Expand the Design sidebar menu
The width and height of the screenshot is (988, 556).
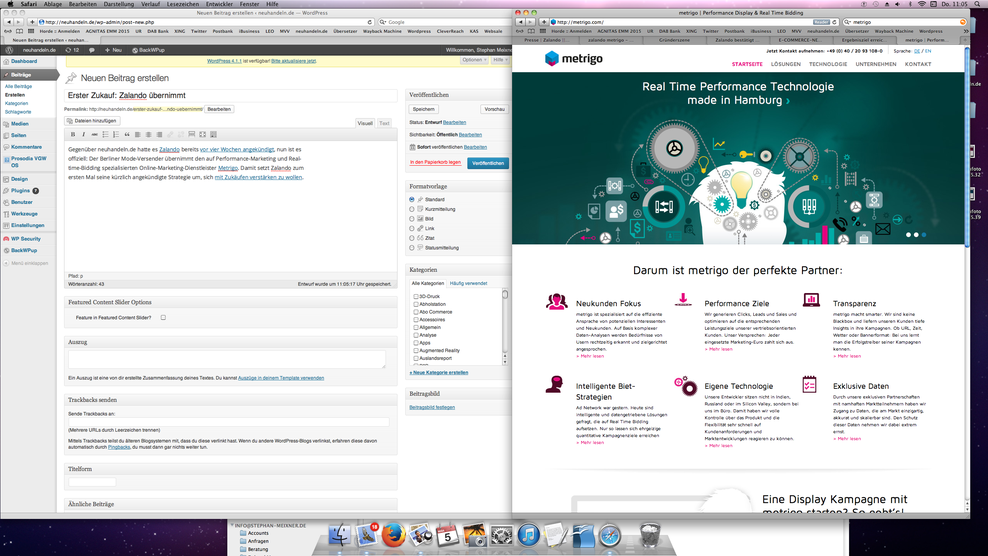19,179
